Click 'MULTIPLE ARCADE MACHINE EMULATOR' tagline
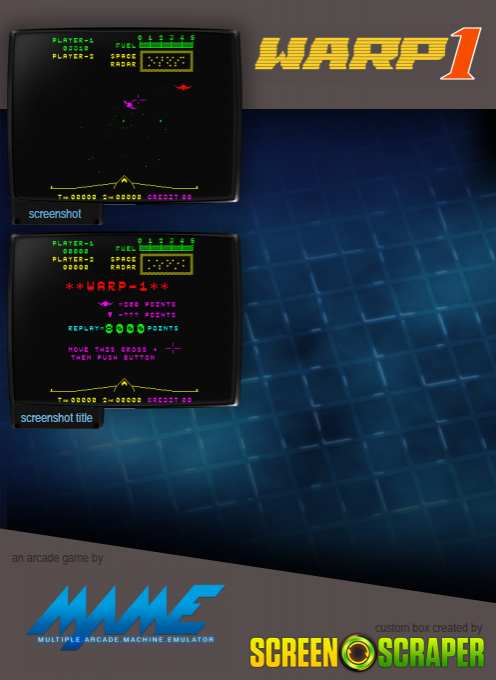 coord(126,640)
